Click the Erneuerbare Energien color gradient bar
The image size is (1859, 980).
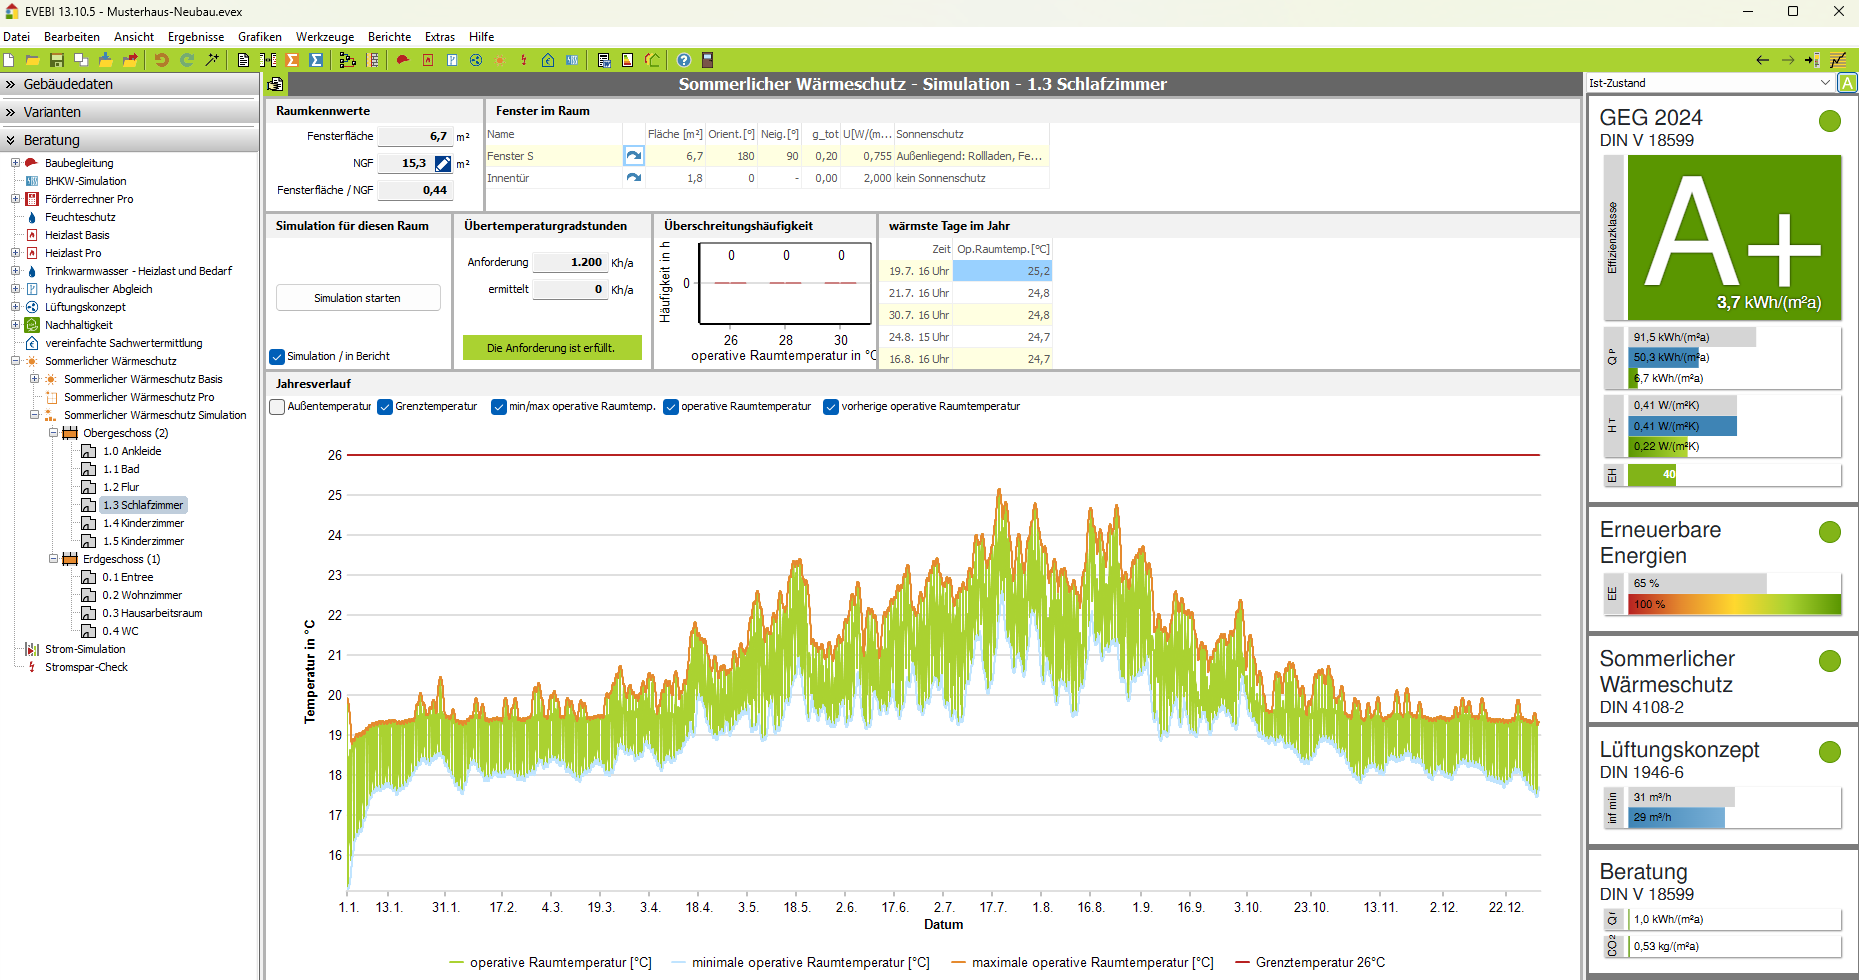pos(1734,604)
